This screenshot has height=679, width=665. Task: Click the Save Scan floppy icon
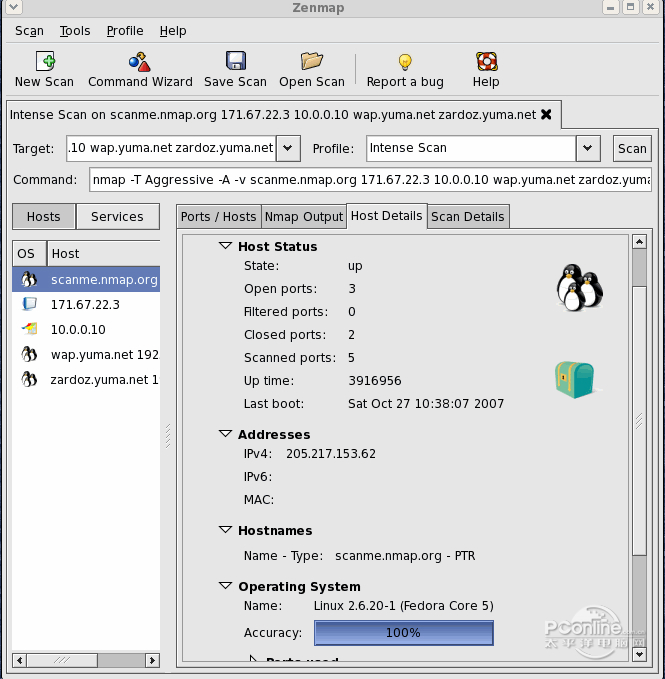[x=236, y=61]
